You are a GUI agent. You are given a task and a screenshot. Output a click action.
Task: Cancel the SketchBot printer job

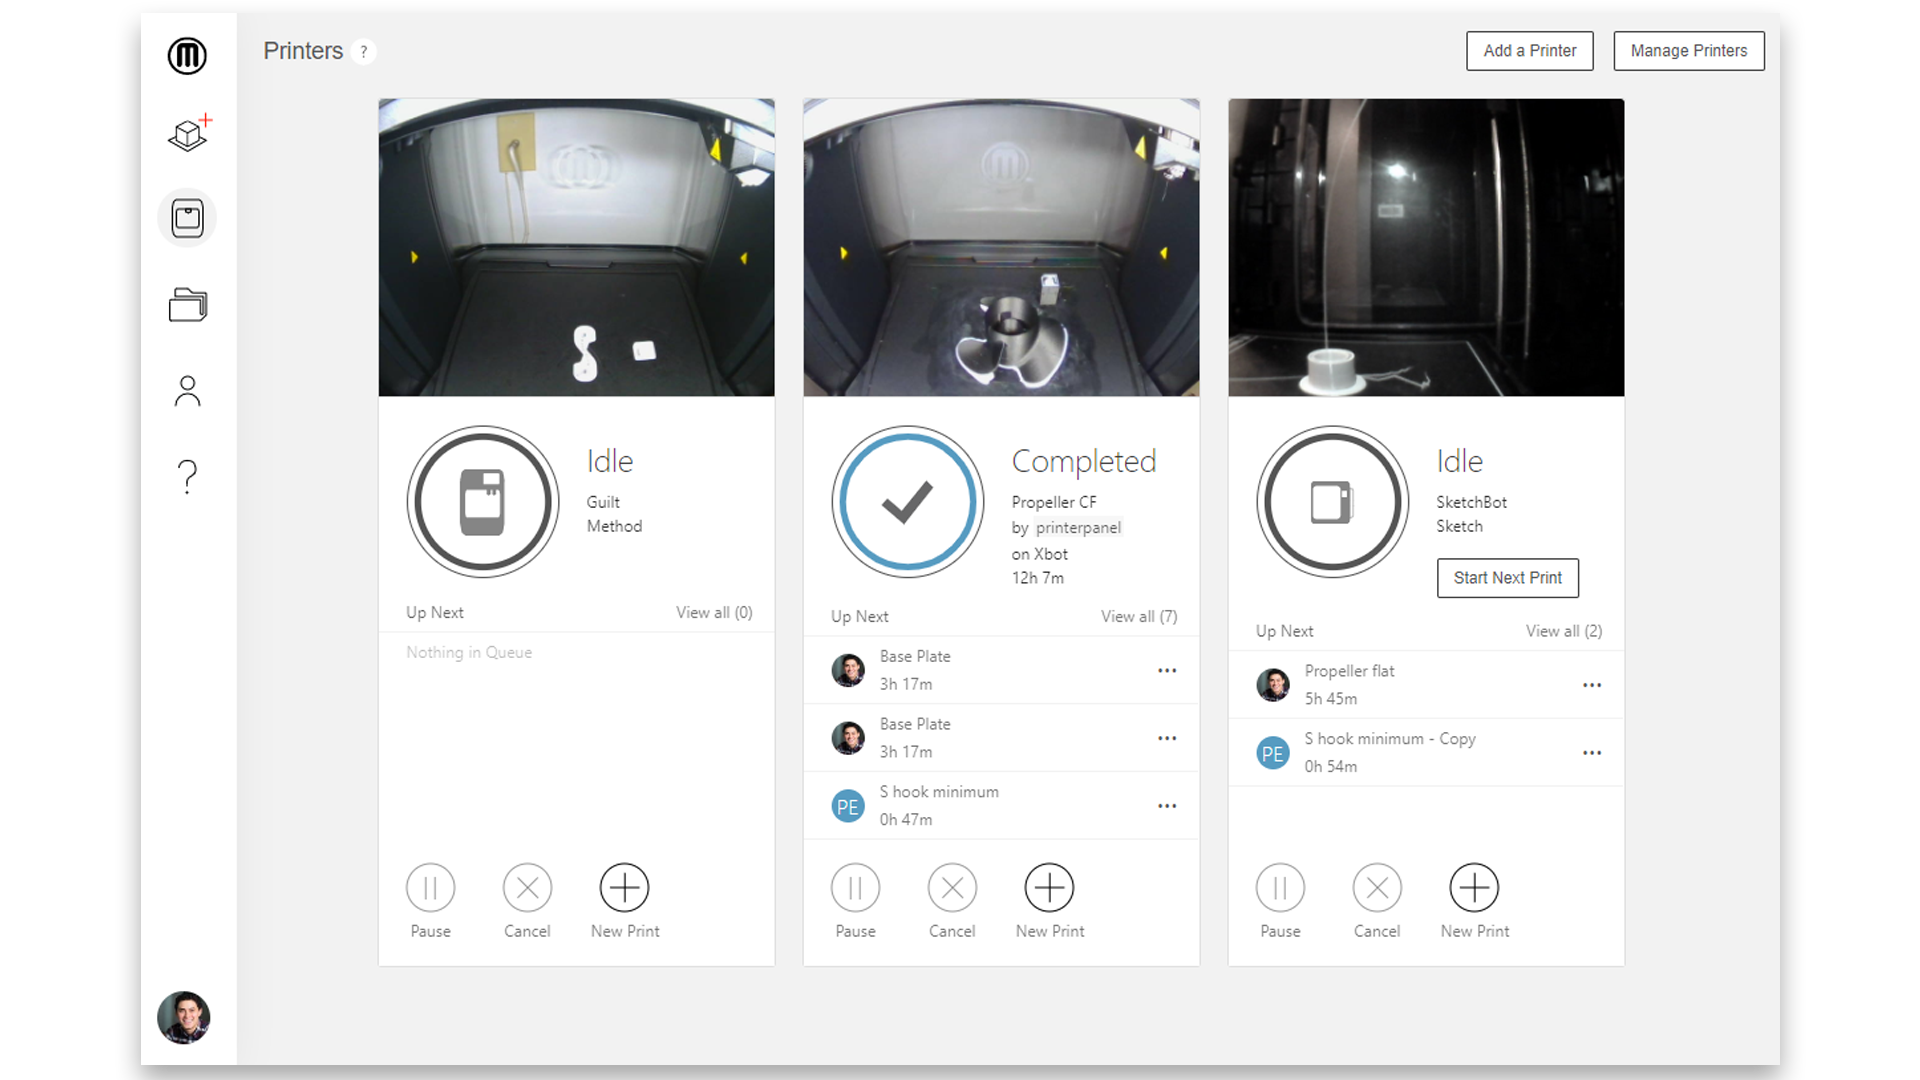point(1377,888)
